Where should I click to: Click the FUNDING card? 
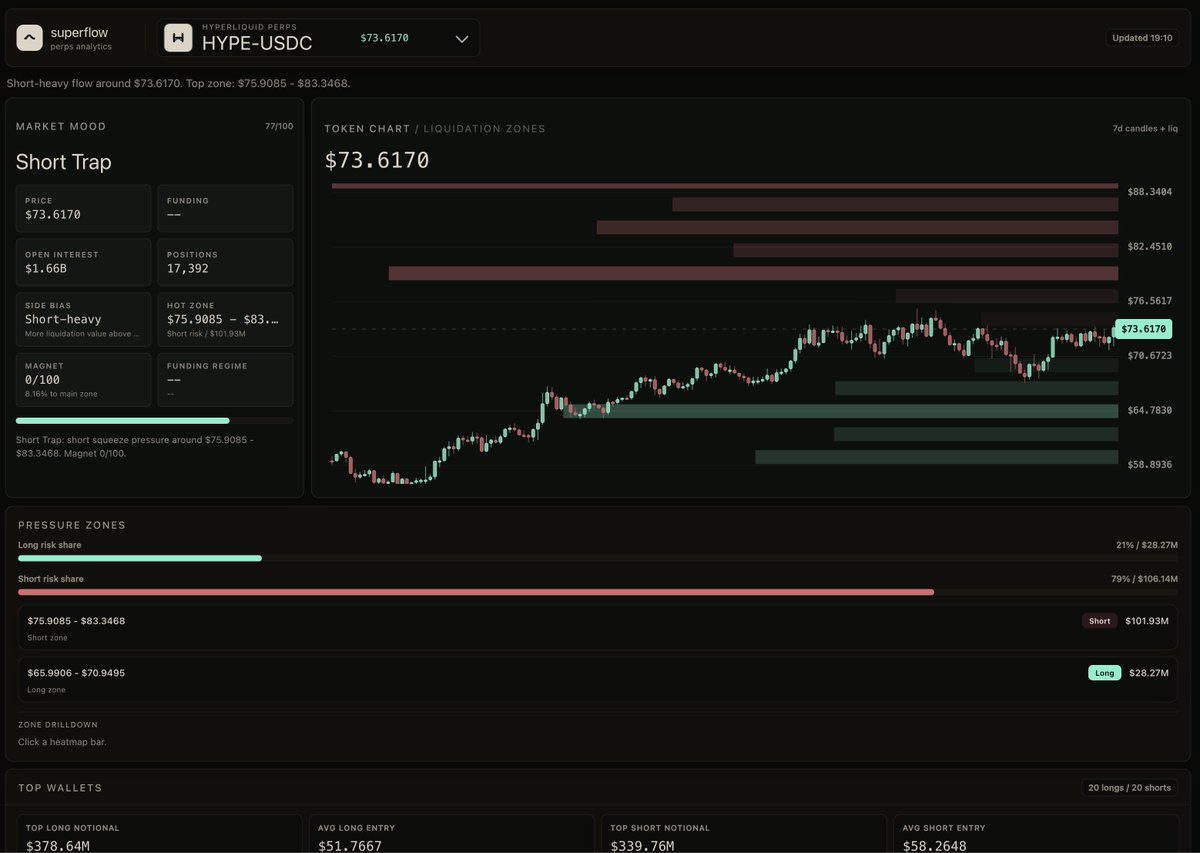[225, 208]
